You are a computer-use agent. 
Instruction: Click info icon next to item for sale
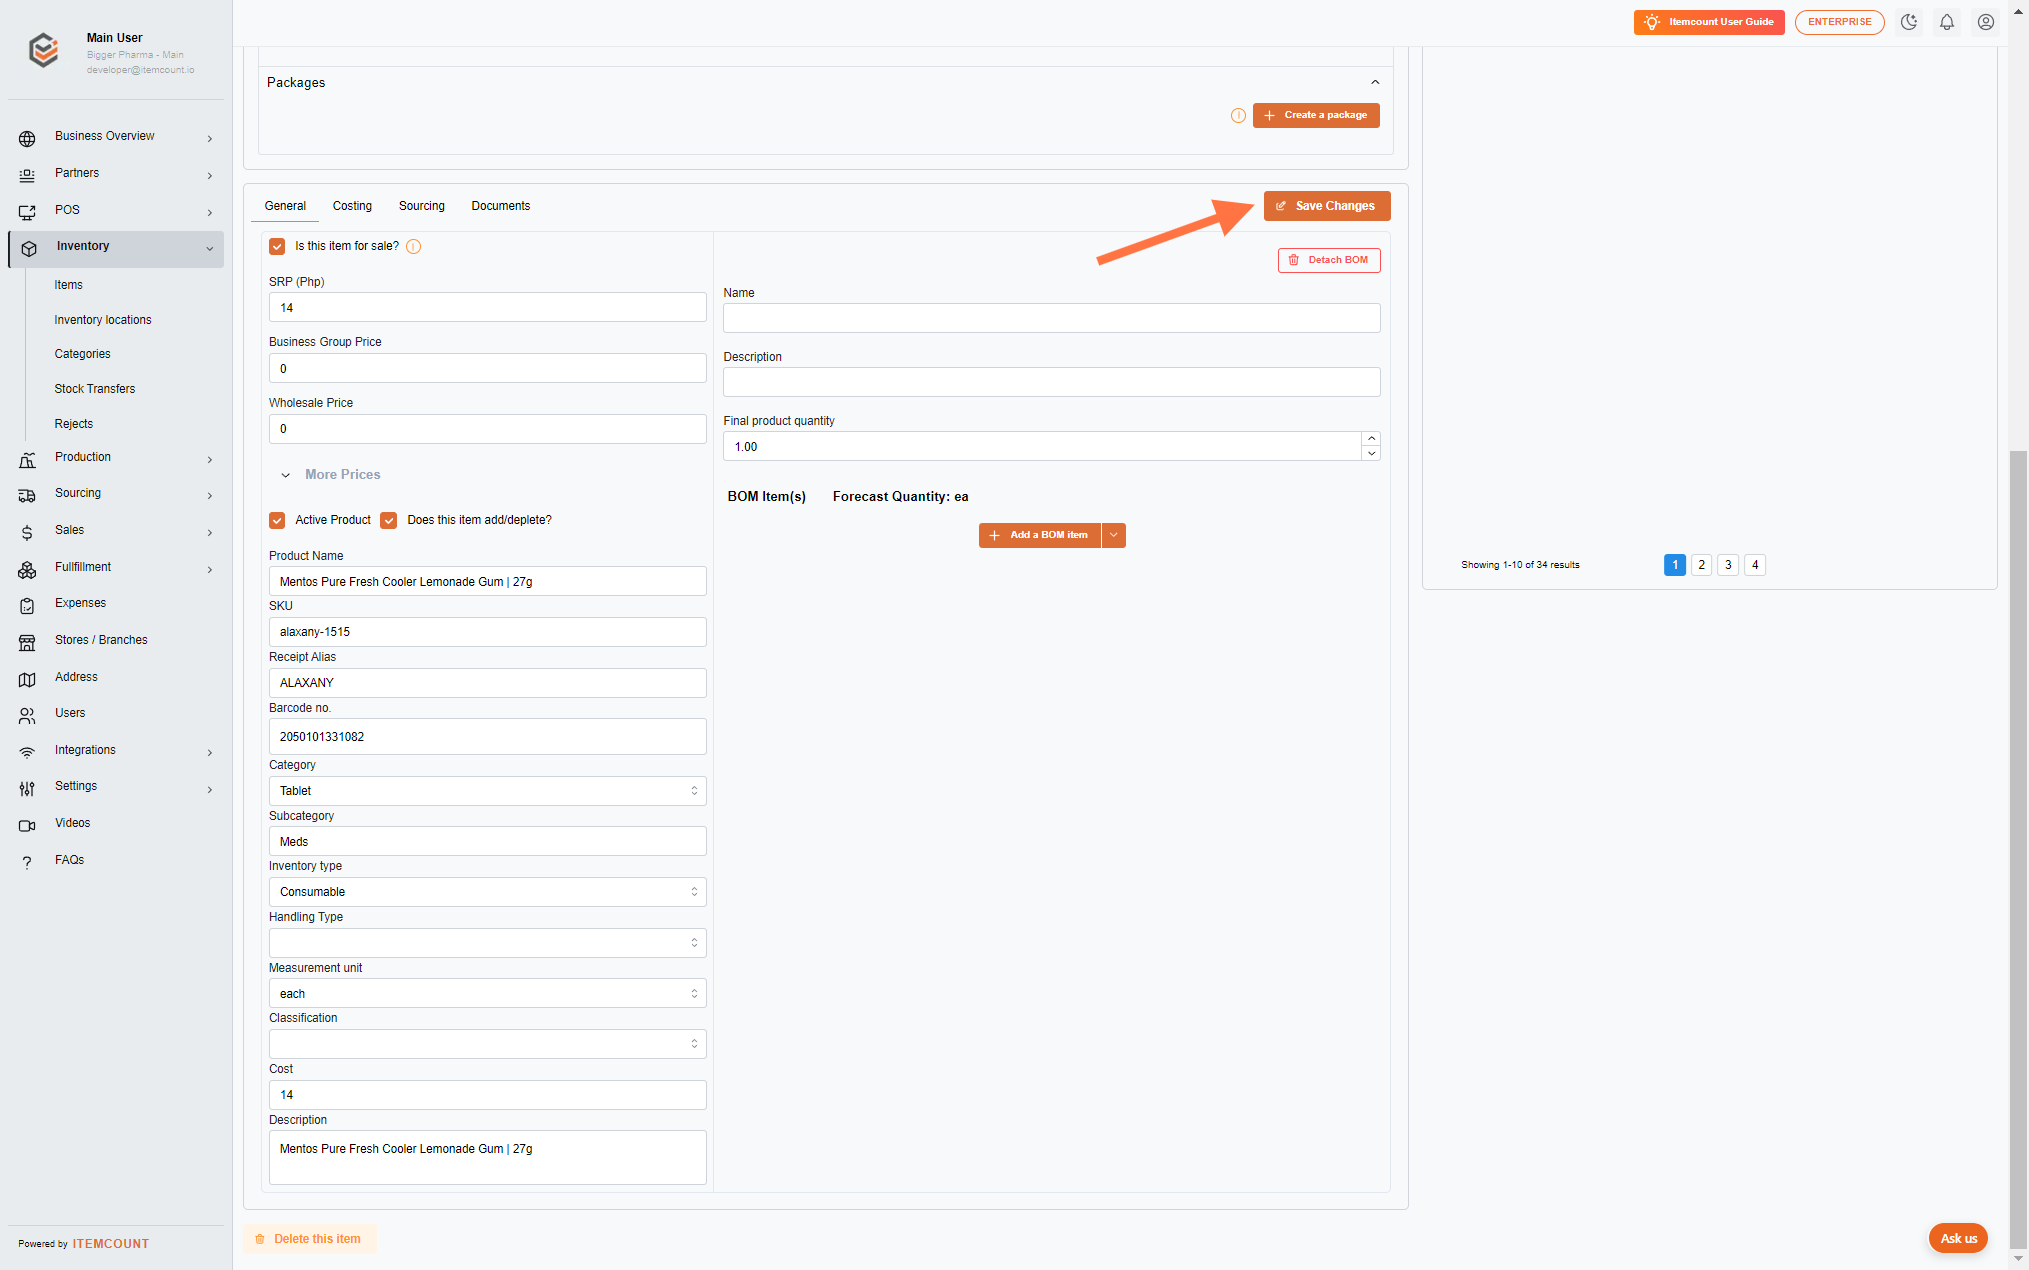pyautogui.click(x=413, y=247)
